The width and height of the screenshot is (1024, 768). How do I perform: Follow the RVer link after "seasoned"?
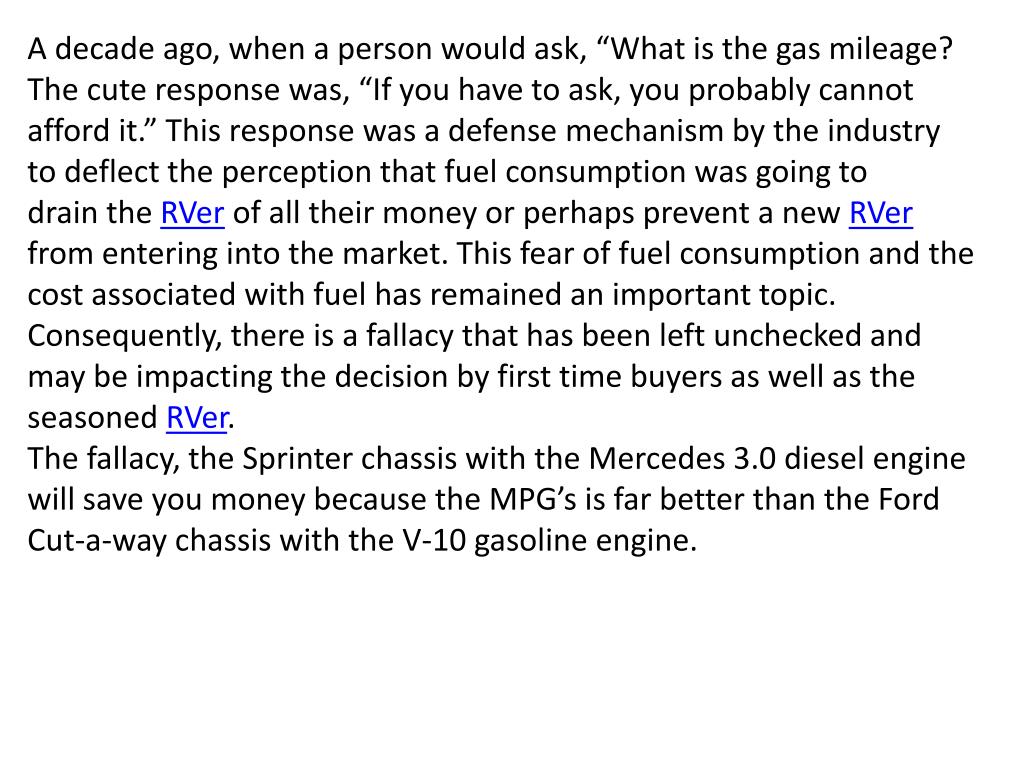pyautogui.click(x=197, y=418)
